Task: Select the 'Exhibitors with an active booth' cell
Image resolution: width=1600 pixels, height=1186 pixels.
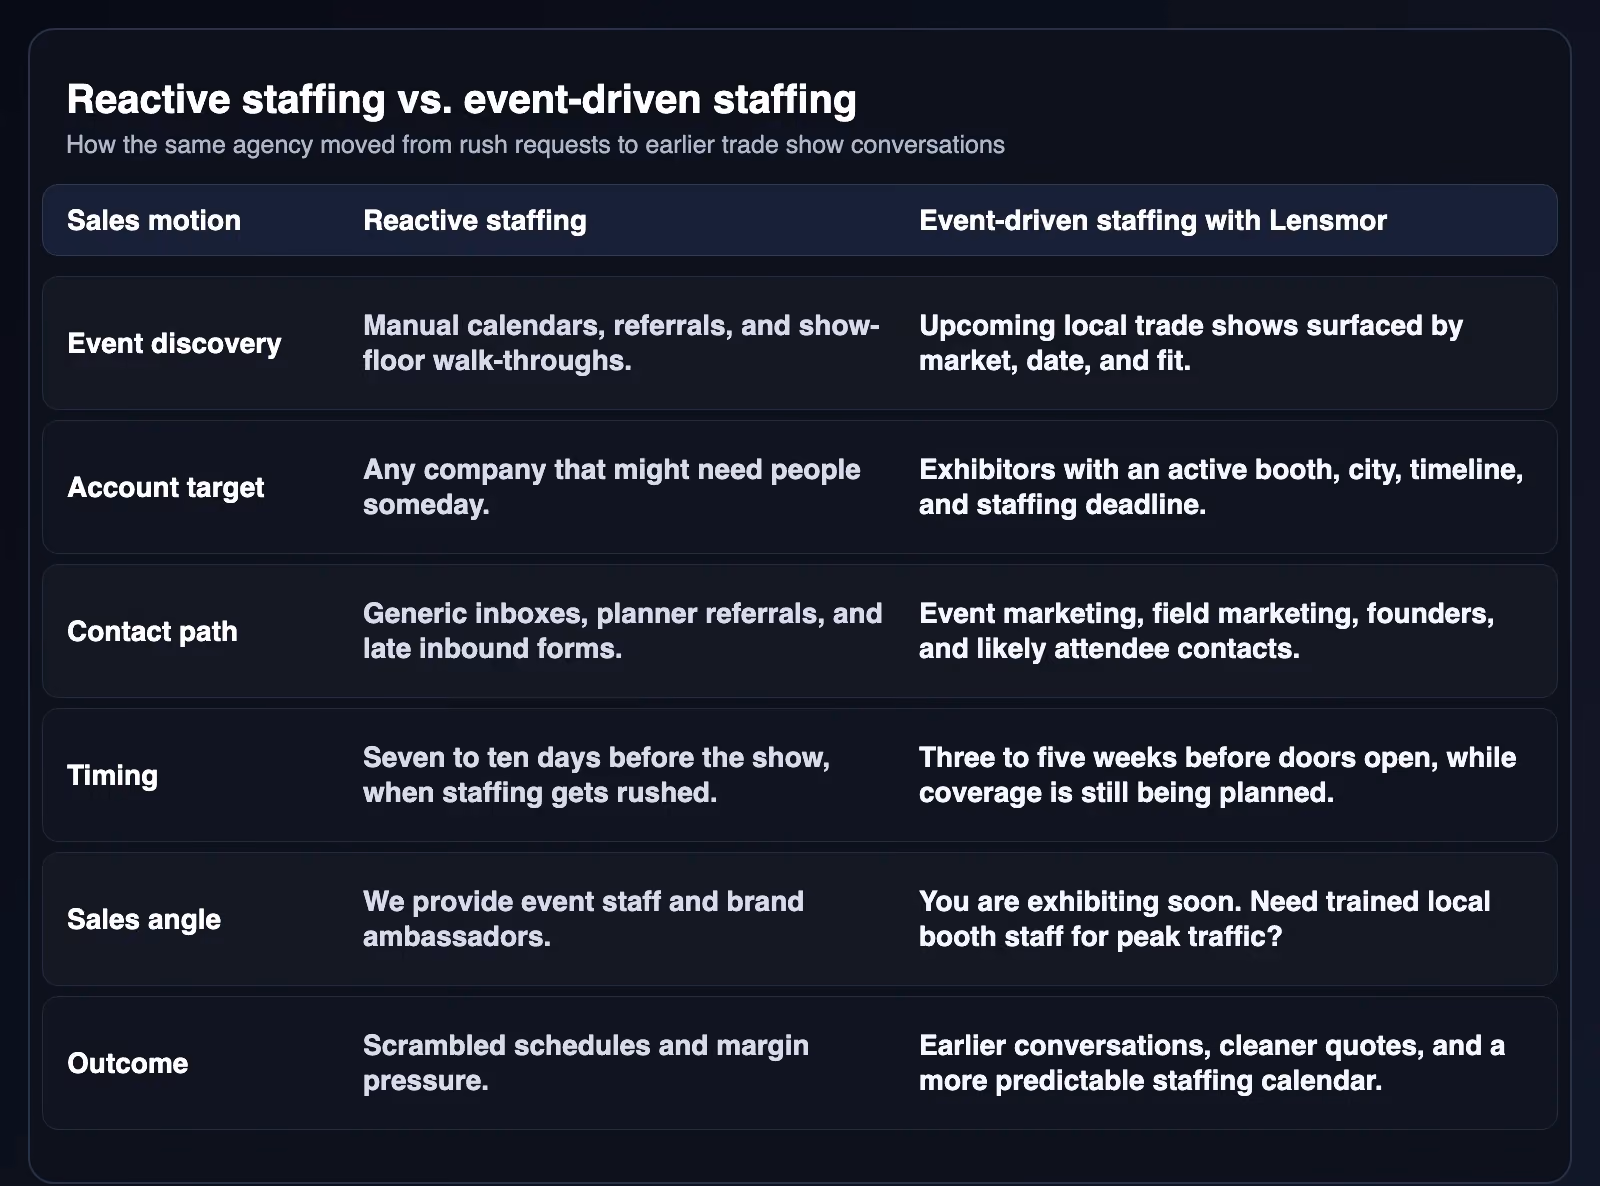Action: [1221, 487]
